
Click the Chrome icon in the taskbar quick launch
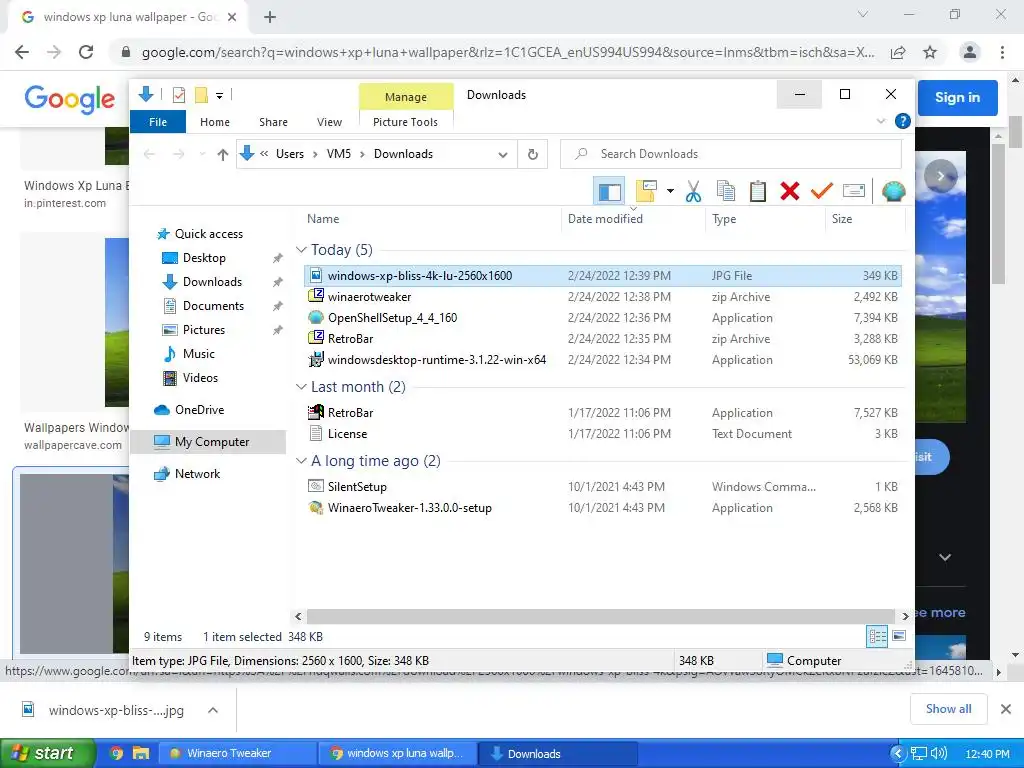click(116, 753)
